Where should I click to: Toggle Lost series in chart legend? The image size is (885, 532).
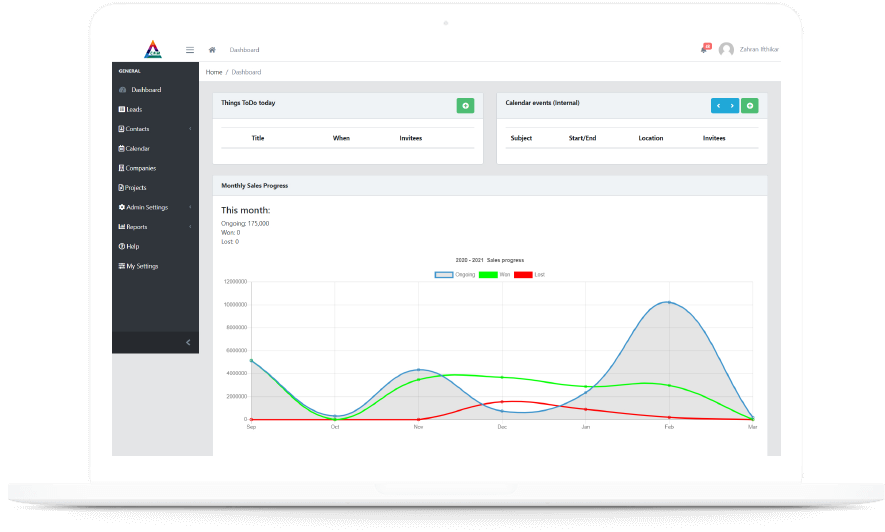[x=529, y=274]
